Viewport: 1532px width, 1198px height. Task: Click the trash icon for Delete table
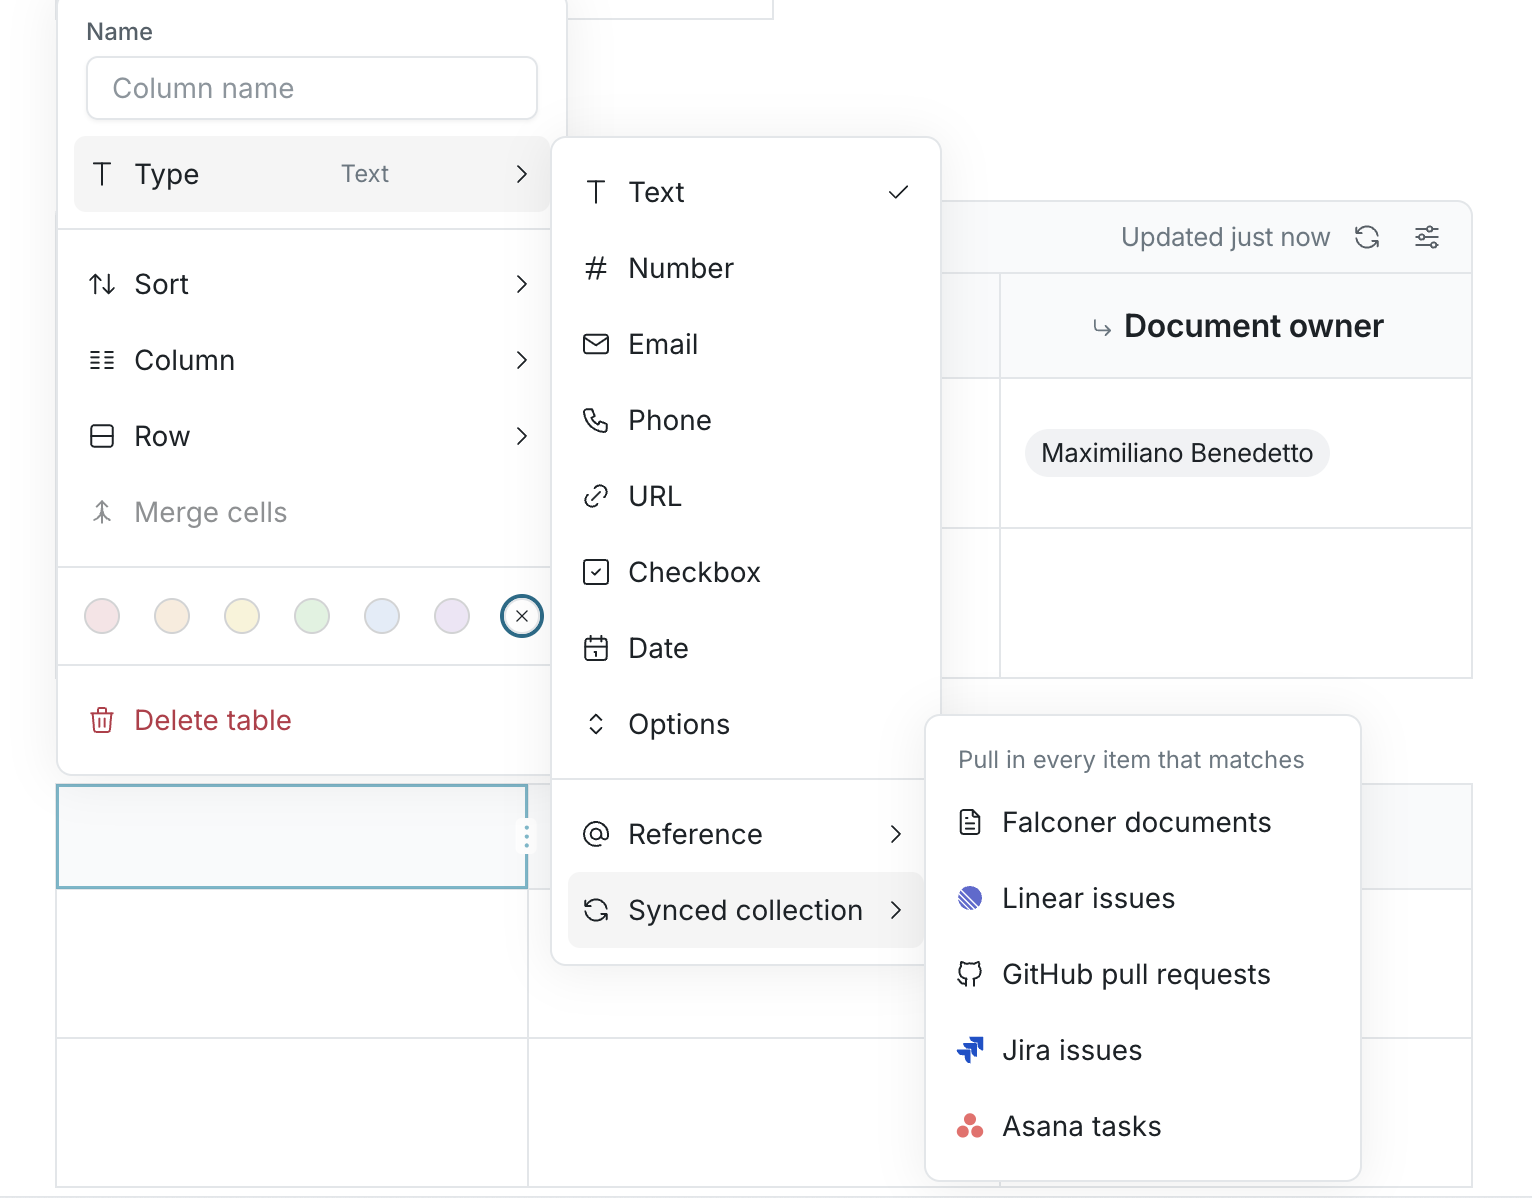point(102,720)
